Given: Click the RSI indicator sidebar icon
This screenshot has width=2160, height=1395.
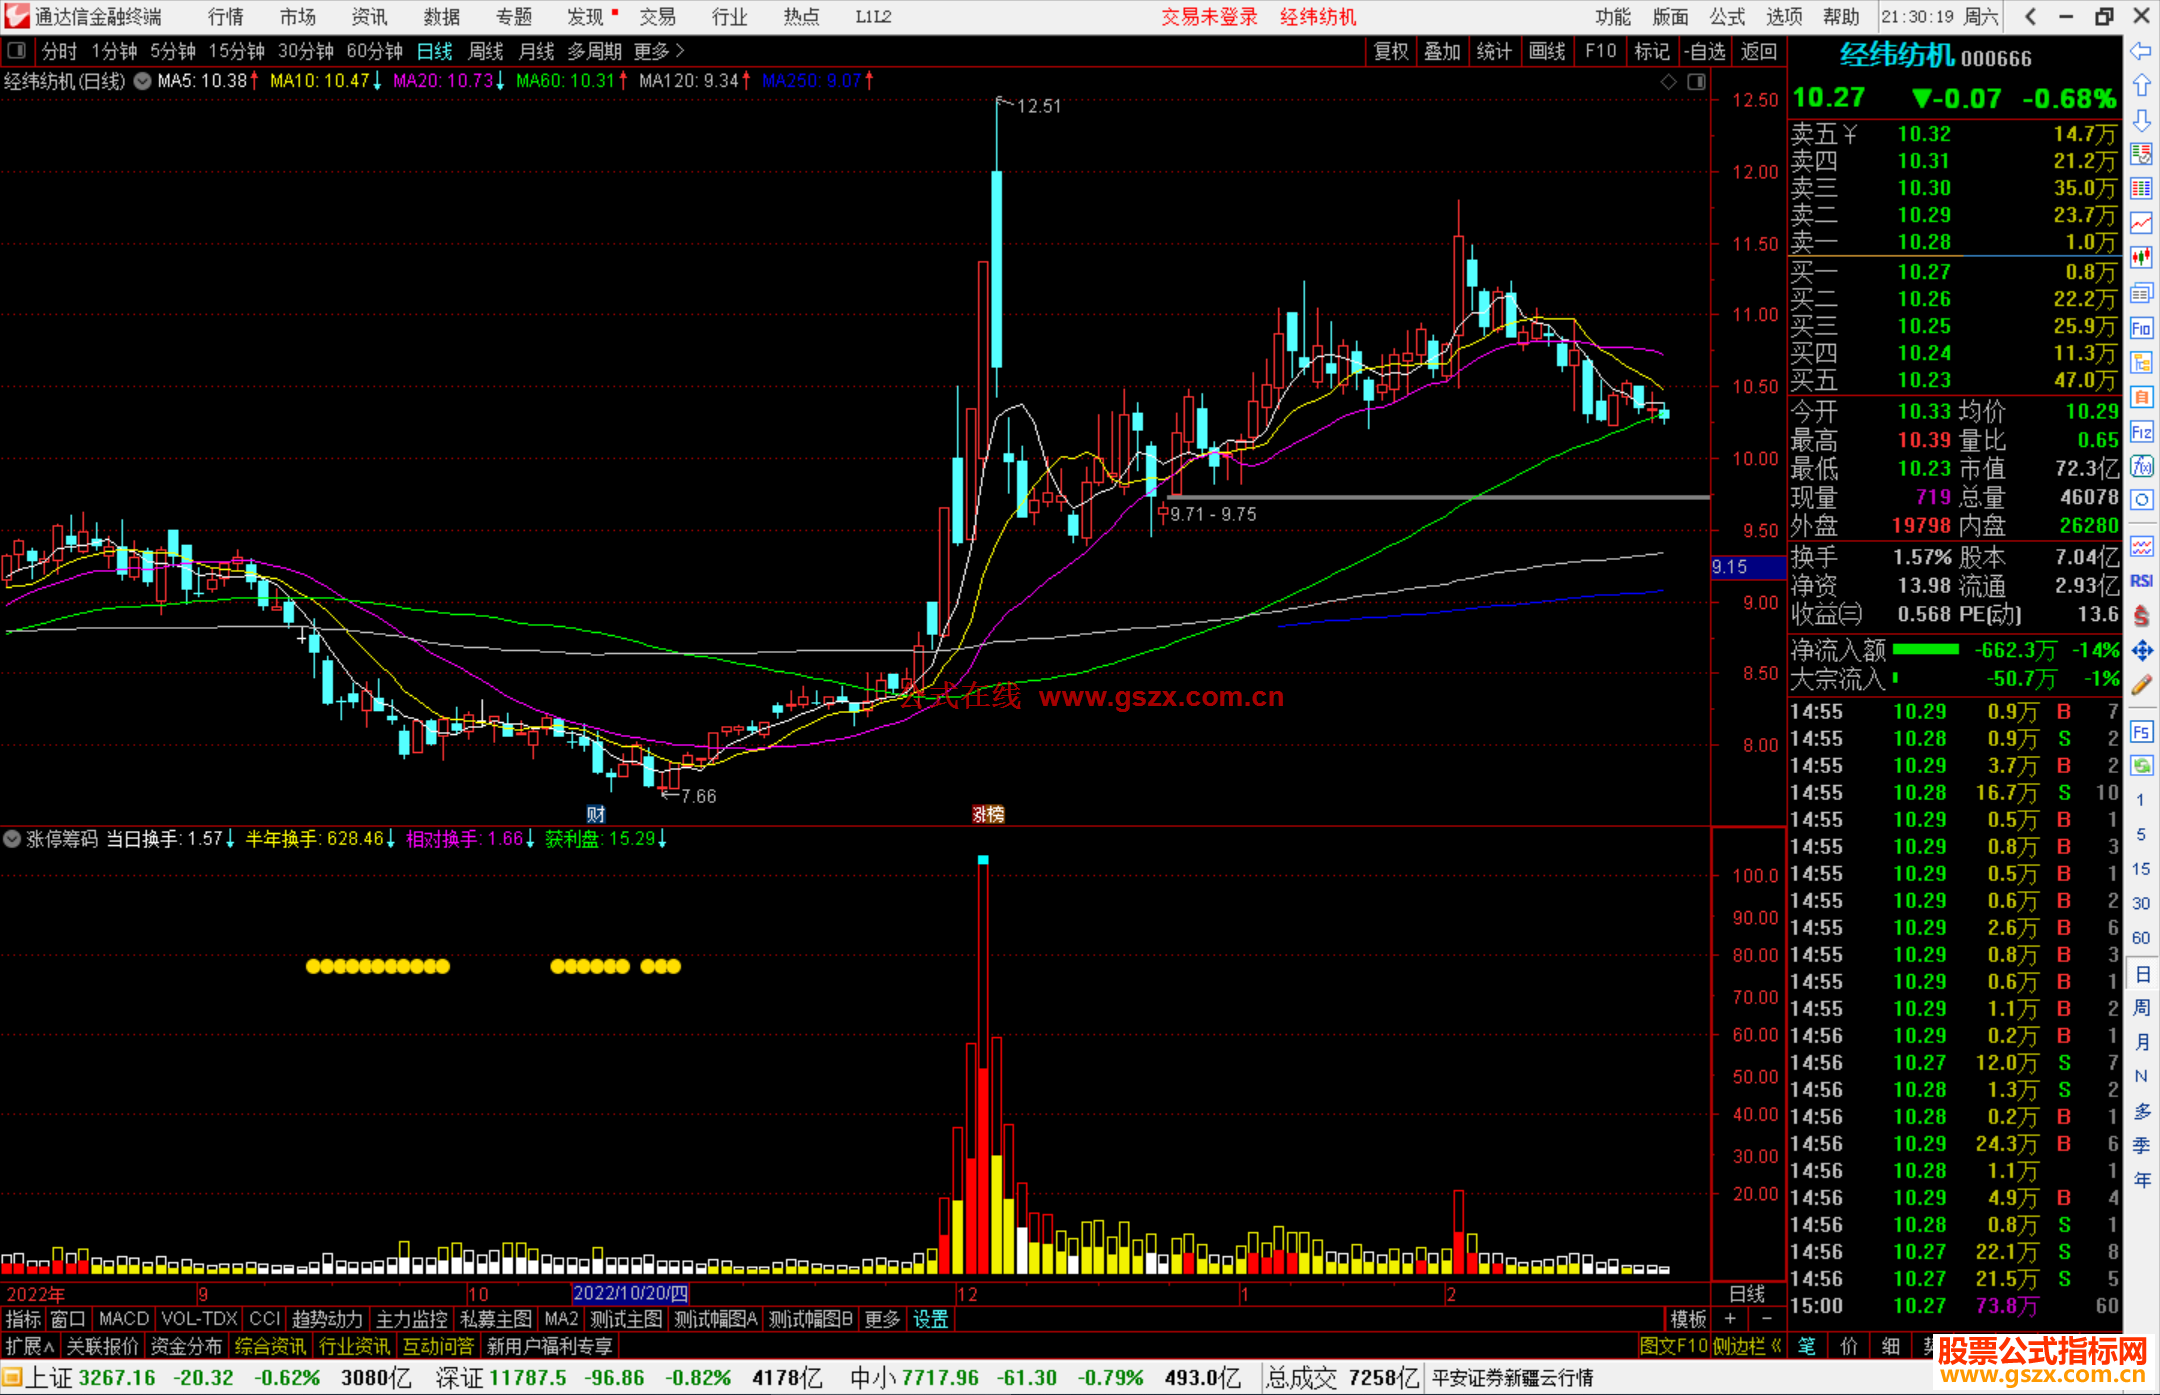Looking at the screenshot, I should tap(2141, 581).
